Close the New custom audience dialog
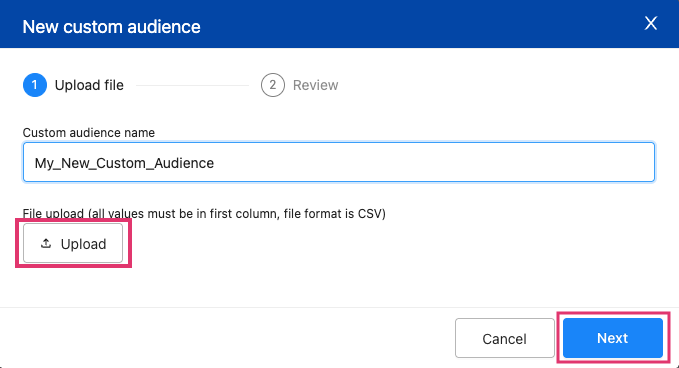Viewport: 679px width, 368px height. point(650,23)
